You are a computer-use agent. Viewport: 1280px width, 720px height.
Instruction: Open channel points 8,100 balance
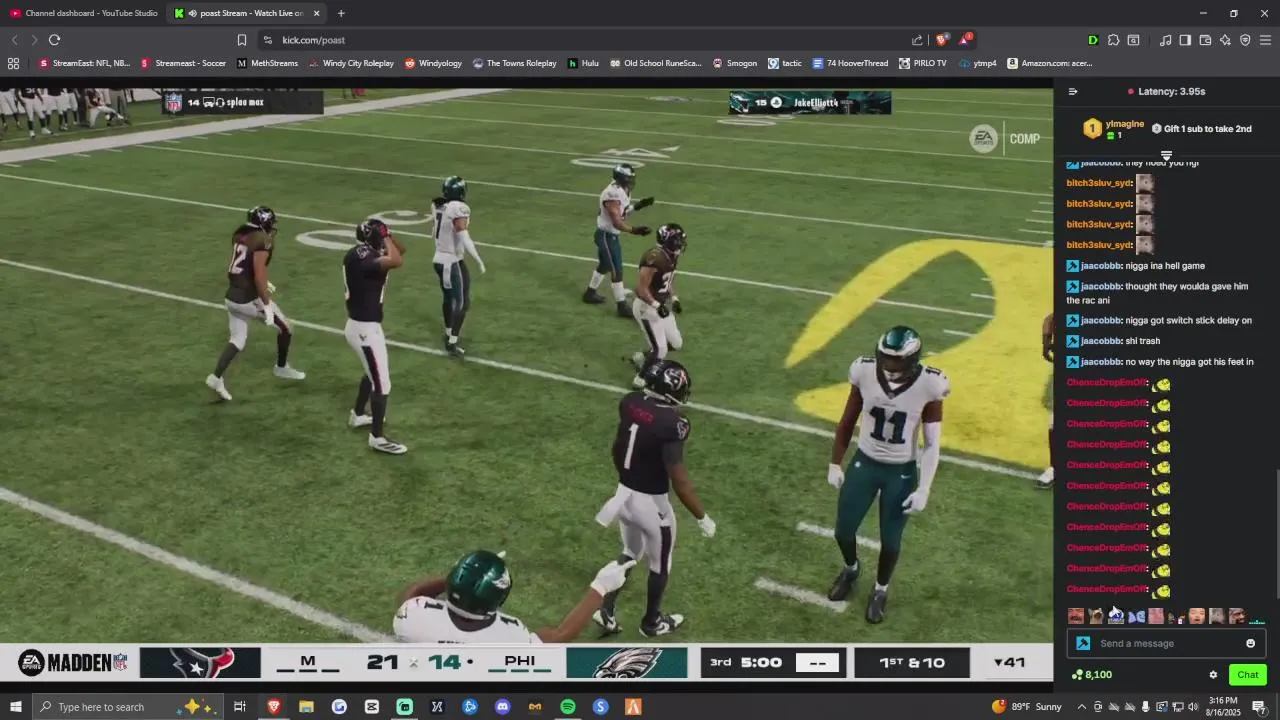(1091, 675)
